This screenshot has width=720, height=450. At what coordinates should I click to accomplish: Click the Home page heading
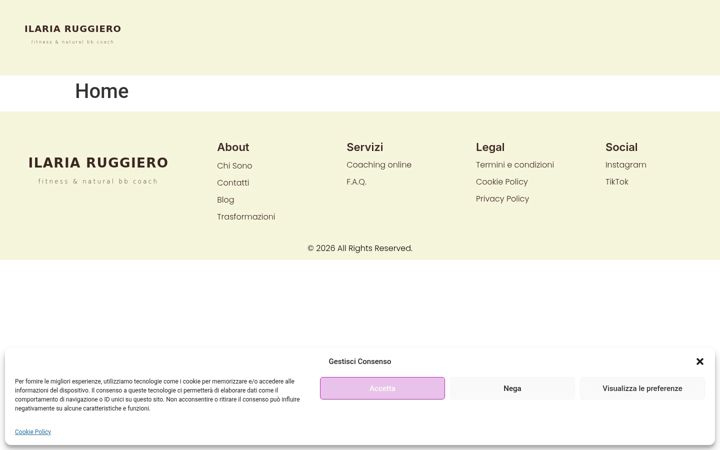(101, 91)
